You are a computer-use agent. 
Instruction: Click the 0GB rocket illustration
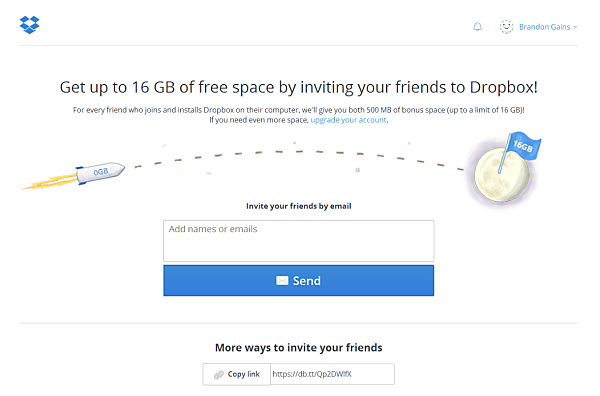click(75, 176)
